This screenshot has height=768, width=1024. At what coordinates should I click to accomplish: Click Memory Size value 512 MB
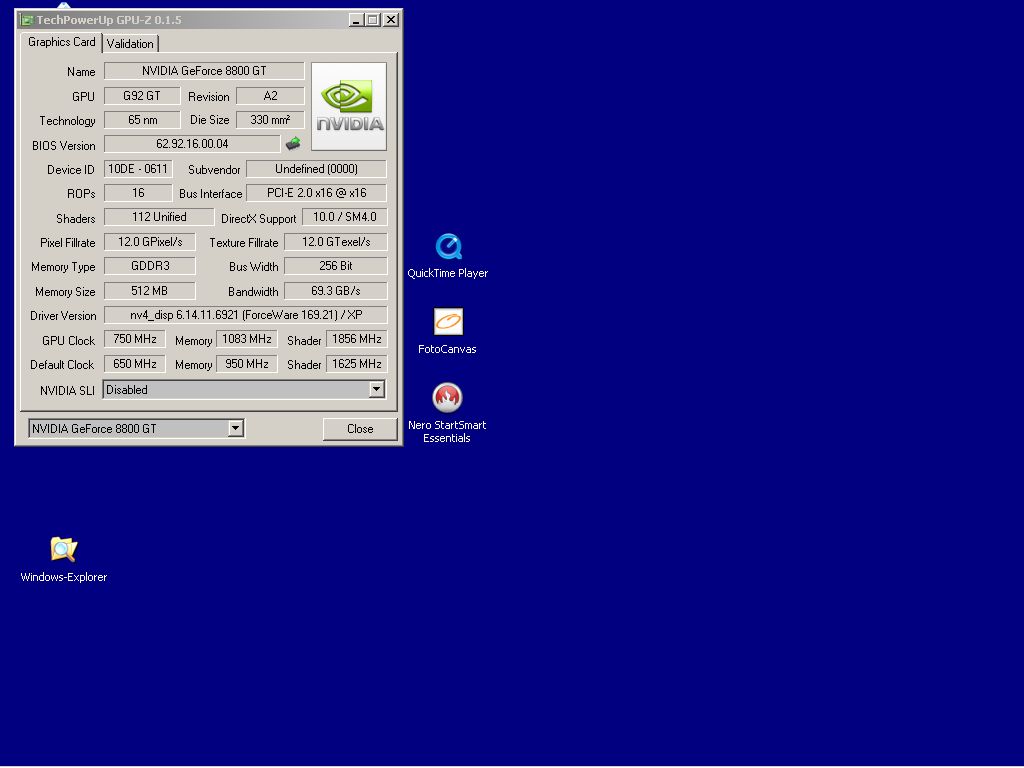(x=150, y=291)
